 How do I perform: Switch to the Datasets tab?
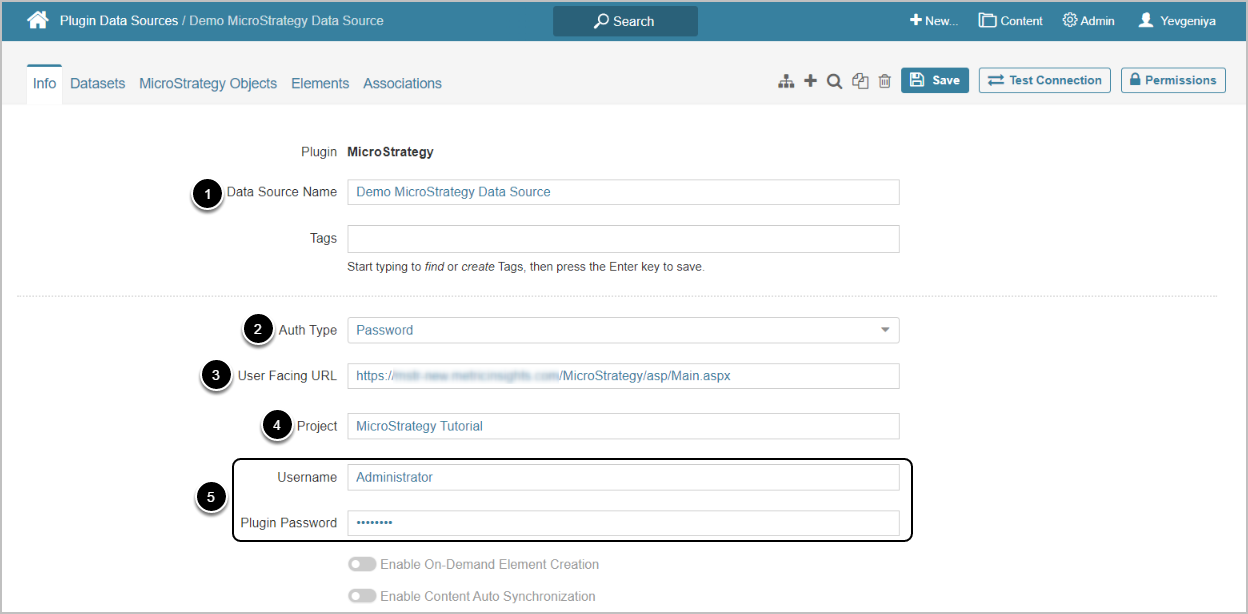98,83
